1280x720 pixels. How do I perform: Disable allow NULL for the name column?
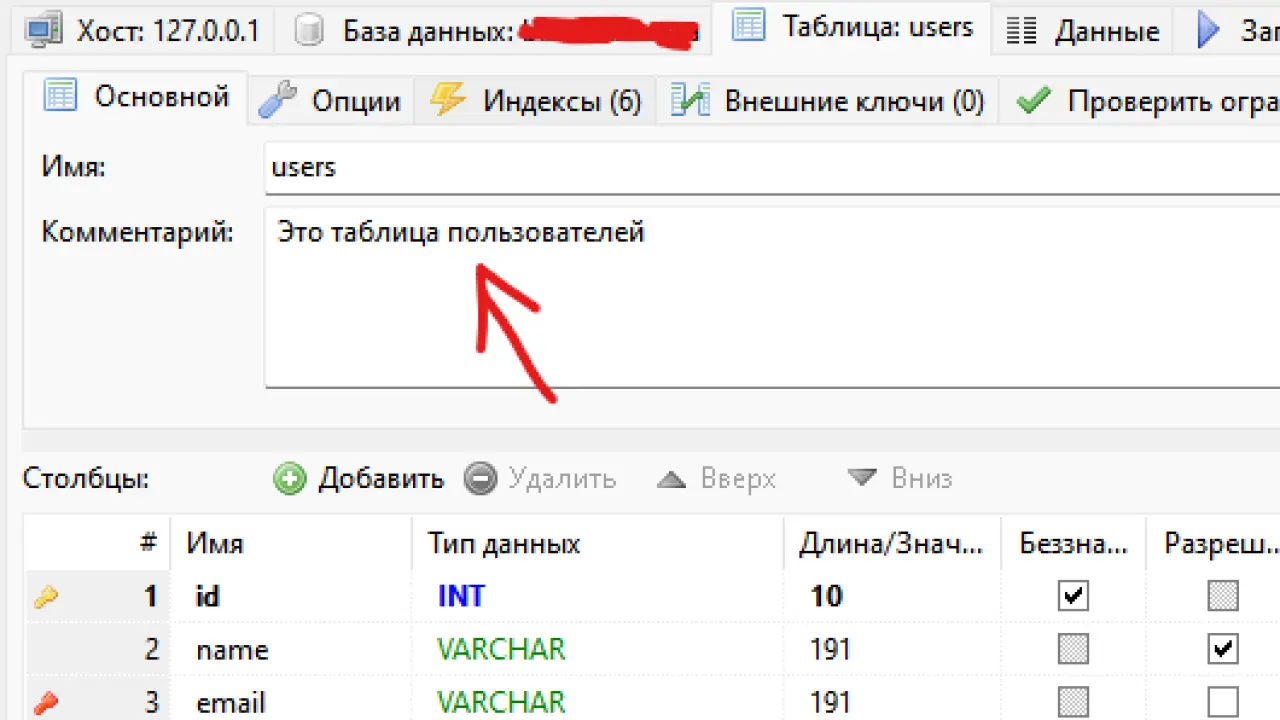[x=1222, y=649]
